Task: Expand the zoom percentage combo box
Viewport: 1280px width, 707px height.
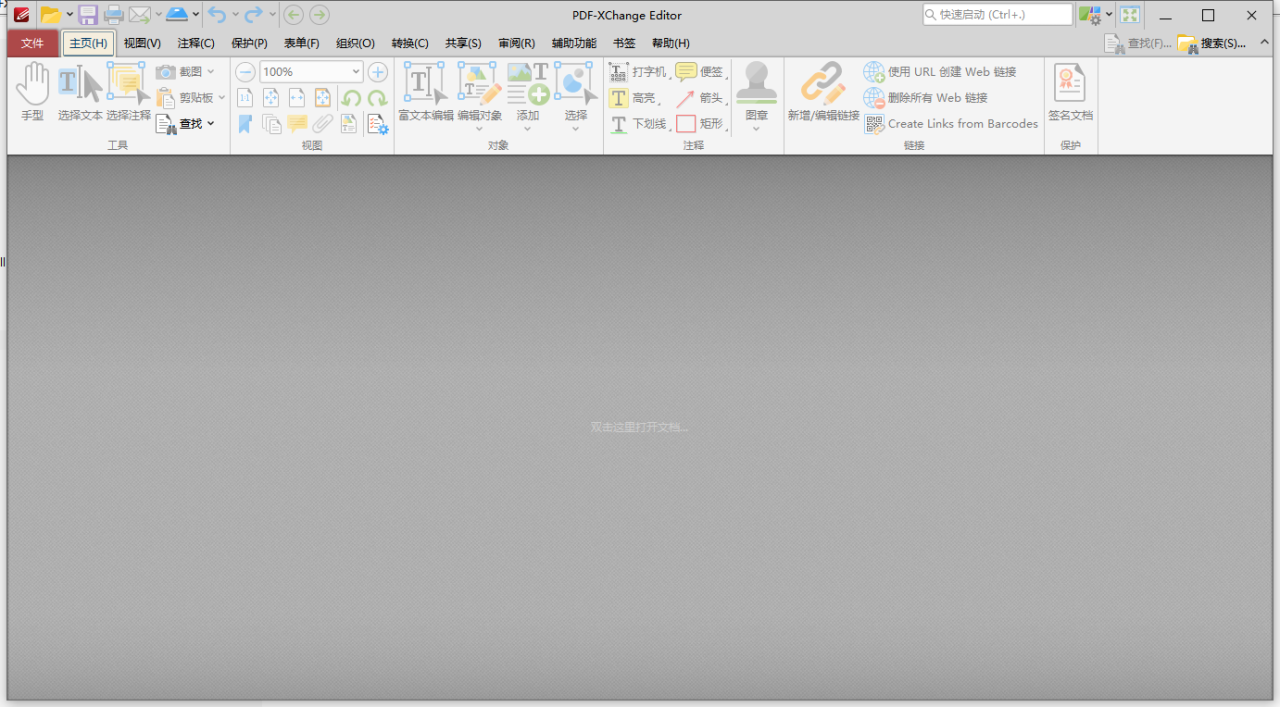Action: click(x=355, y=71)
